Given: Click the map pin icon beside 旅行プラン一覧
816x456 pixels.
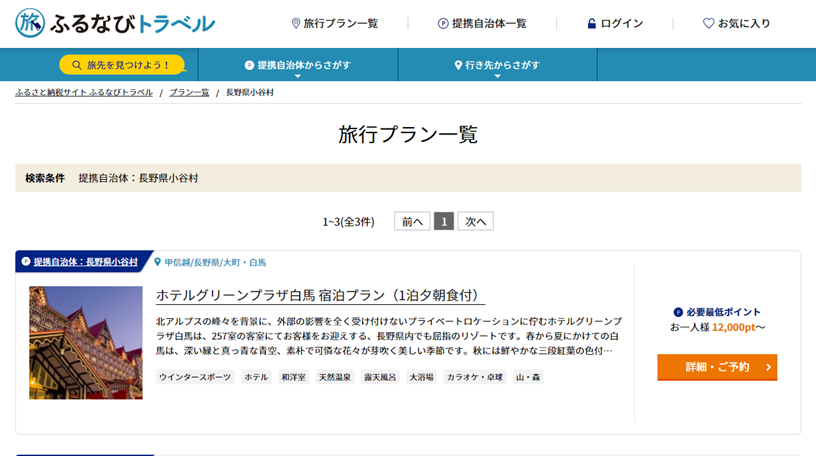Looking at the screenshot, I should [296, 23].
